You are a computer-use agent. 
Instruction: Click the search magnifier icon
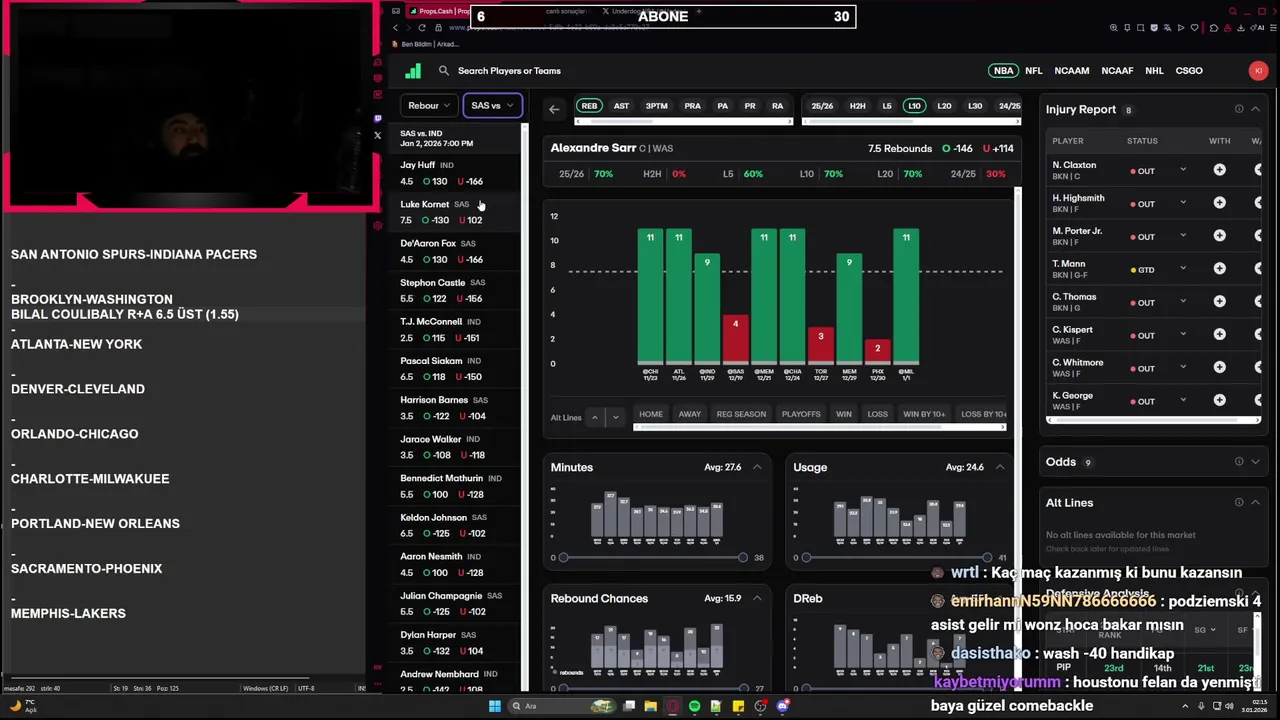(444, 71)
